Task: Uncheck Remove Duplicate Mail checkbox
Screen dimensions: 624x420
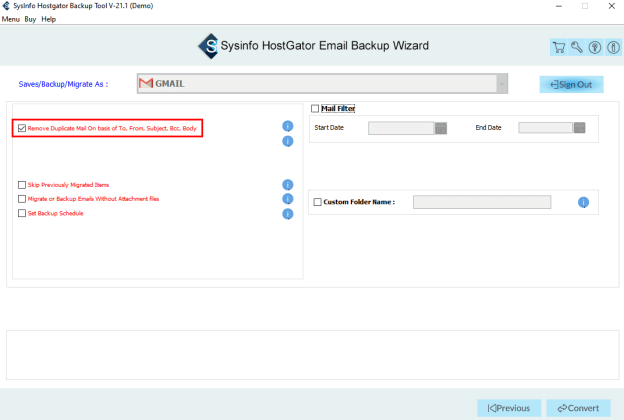Action: pos(22,128)
